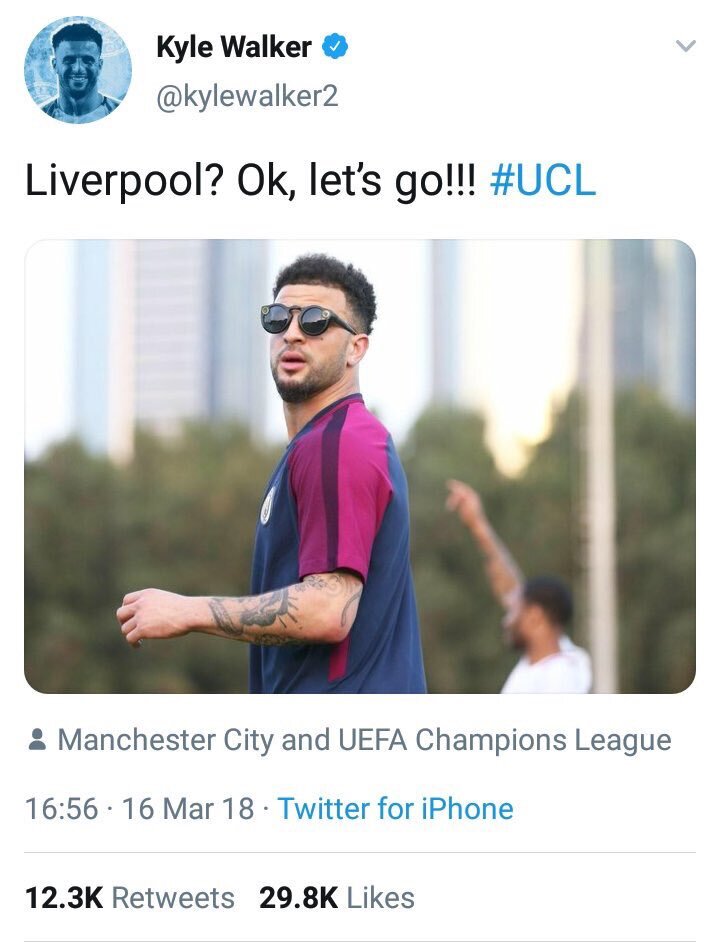The width and height of the screenshot is (720, 943).
Task: Open the Twitter for iPhone source link
Action: [395, 808]
